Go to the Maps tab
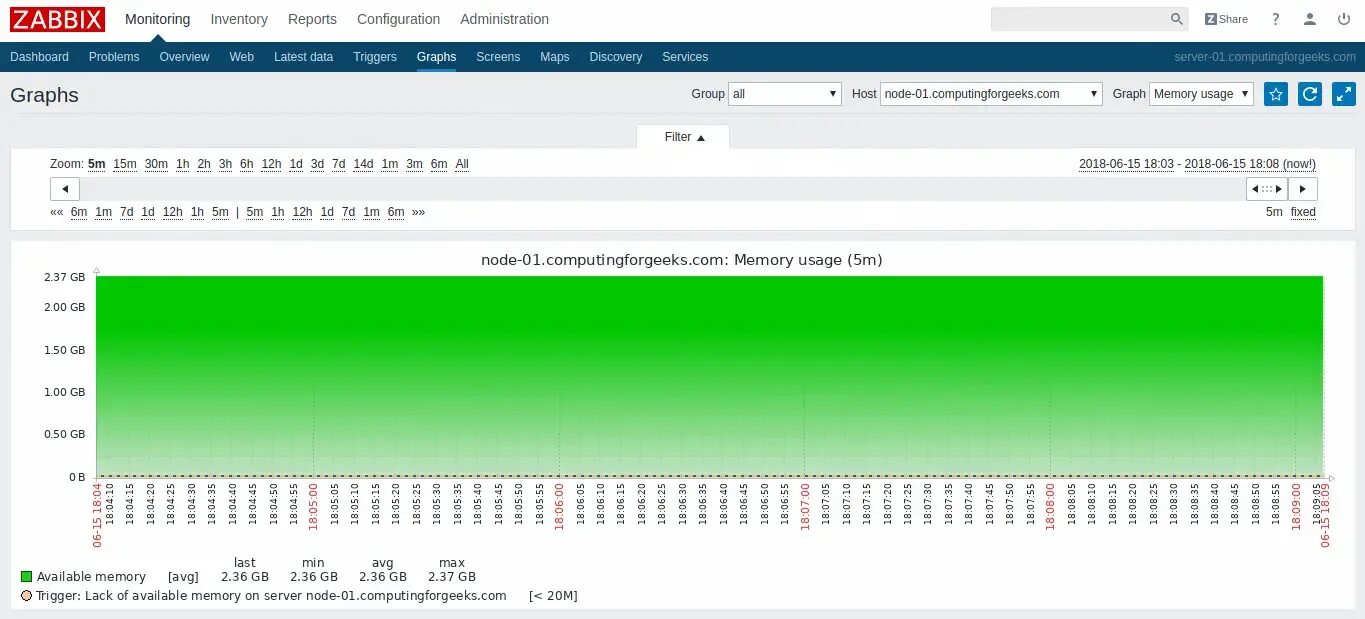 click(554, 57)
